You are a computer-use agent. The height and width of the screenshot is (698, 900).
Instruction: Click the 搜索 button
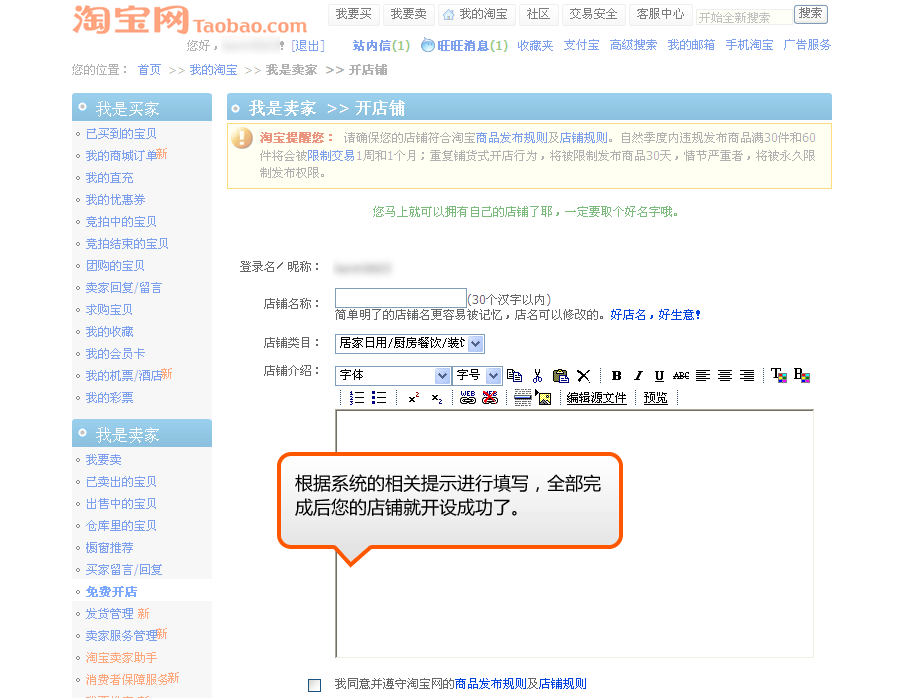tap(810, 14)
